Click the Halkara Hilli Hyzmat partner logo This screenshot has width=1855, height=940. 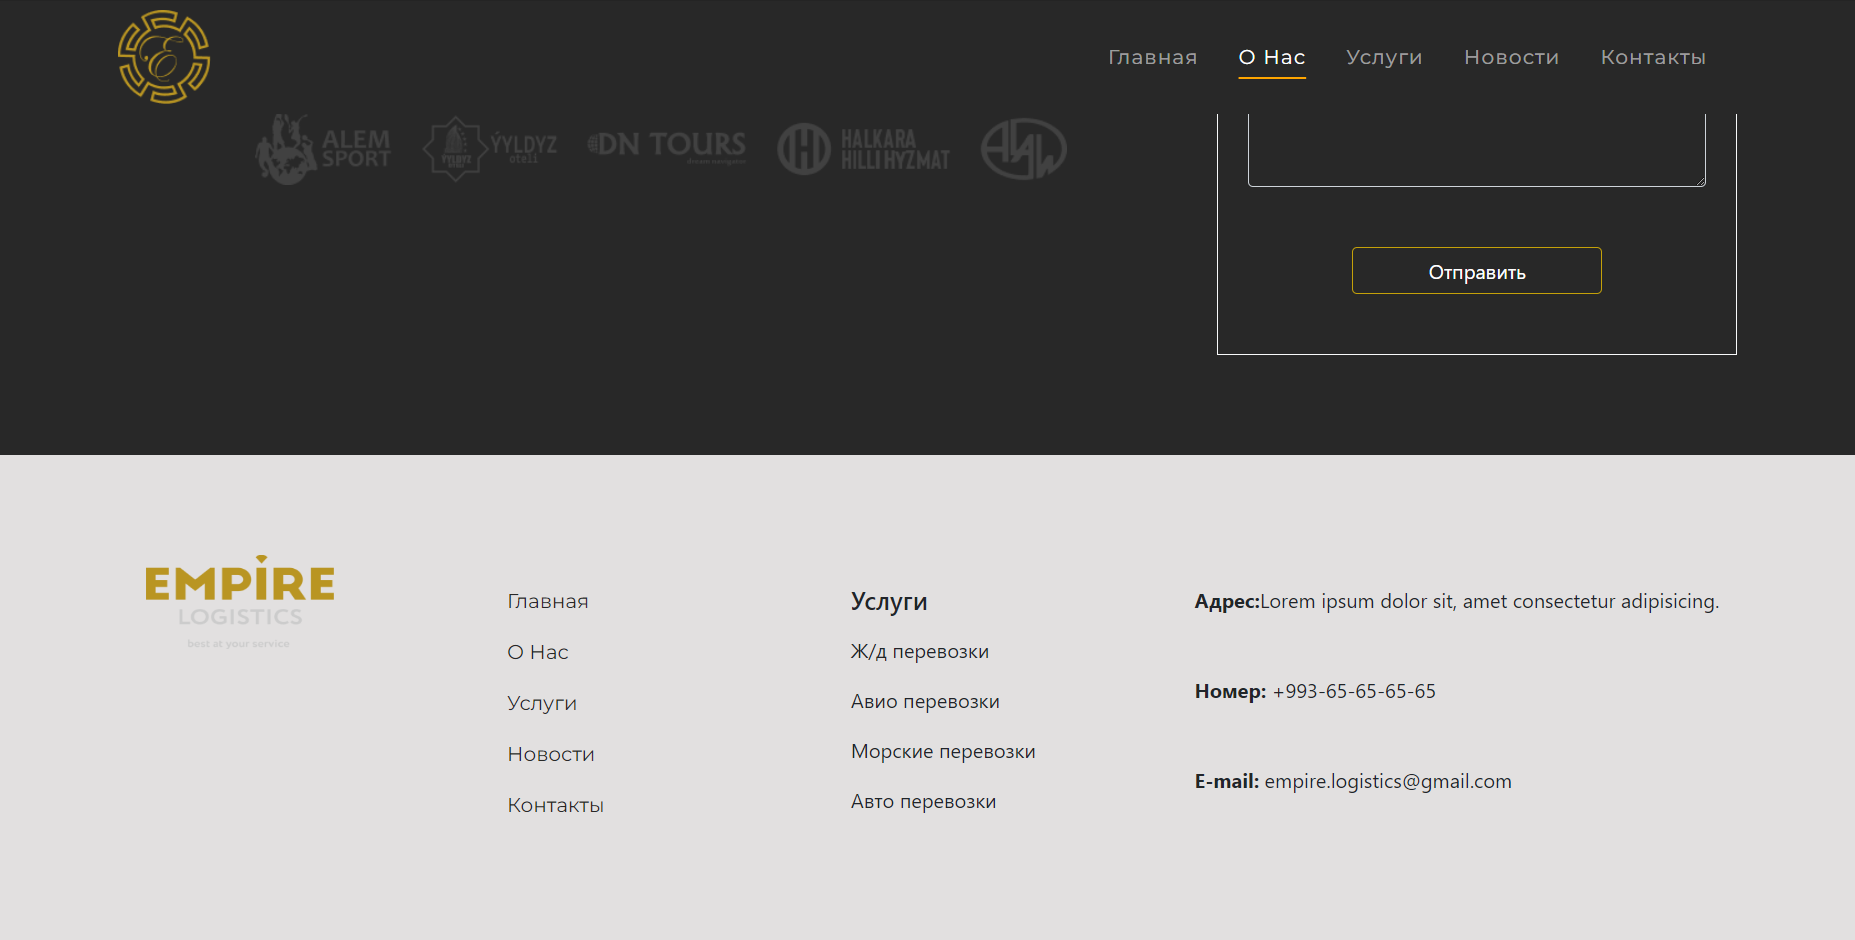tap(864, 149)
